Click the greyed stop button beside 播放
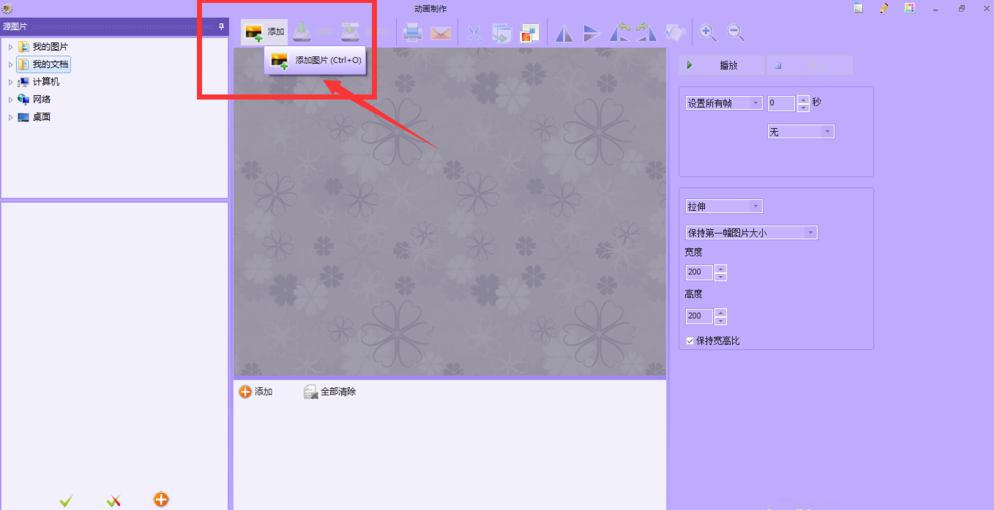 pyautogui.click(x=810, y=65)
